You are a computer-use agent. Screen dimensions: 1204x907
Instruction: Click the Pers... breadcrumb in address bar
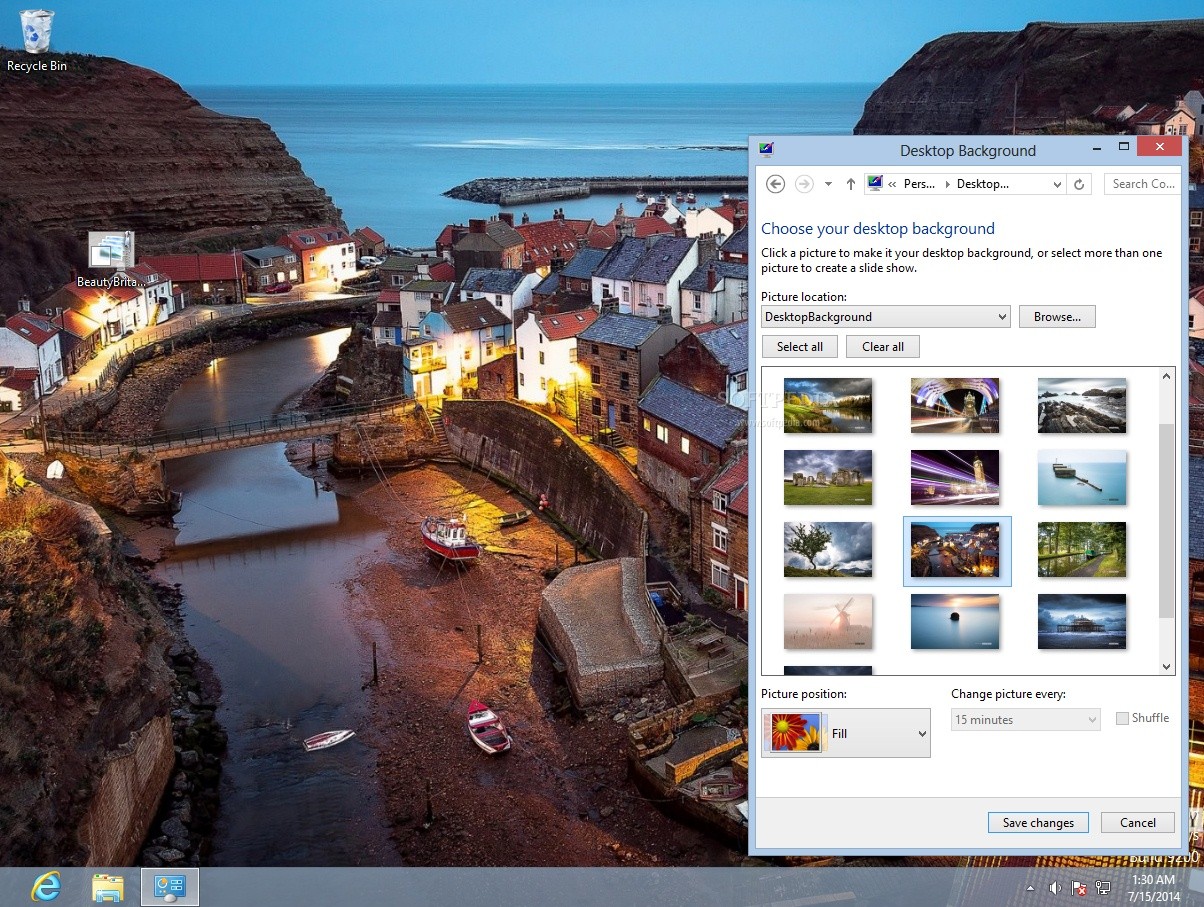pyautogui.click(x=919, y=184)
